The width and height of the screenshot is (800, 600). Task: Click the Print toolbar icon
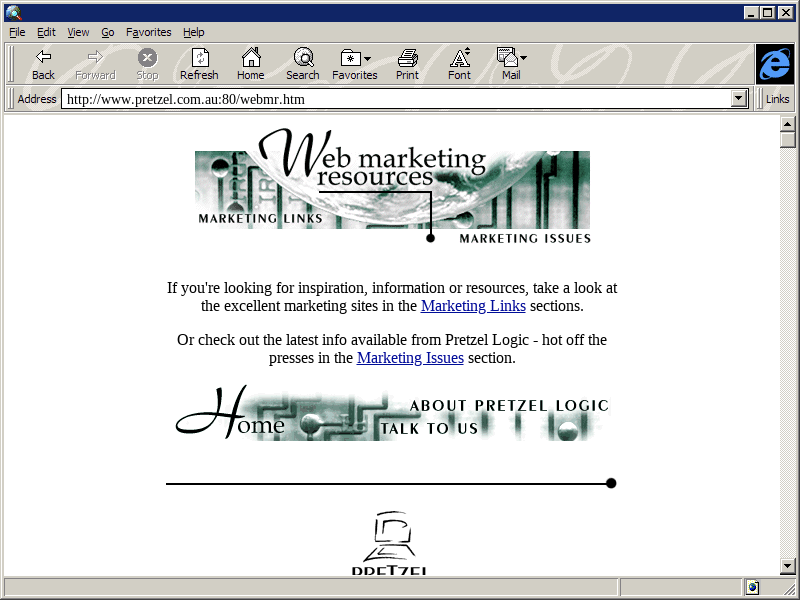407,58
